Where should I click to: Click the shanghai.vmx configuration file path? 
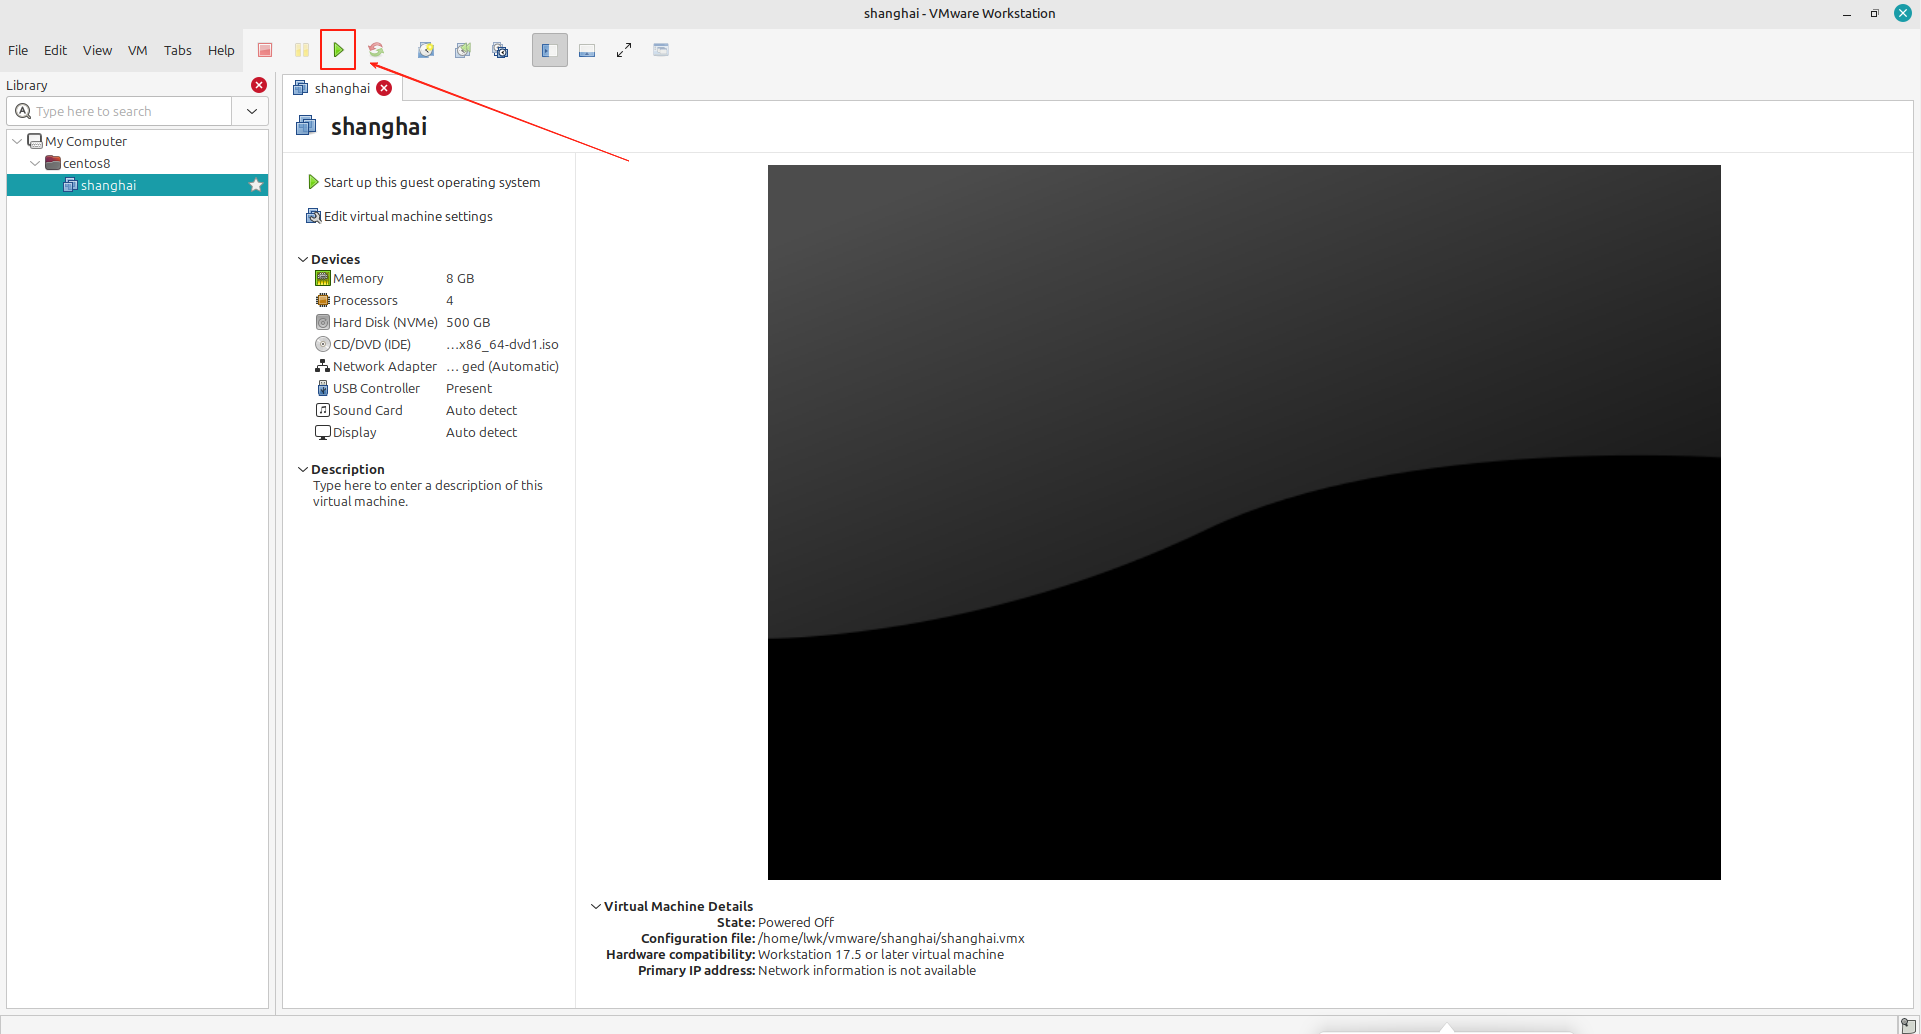(x=891, y=938)
